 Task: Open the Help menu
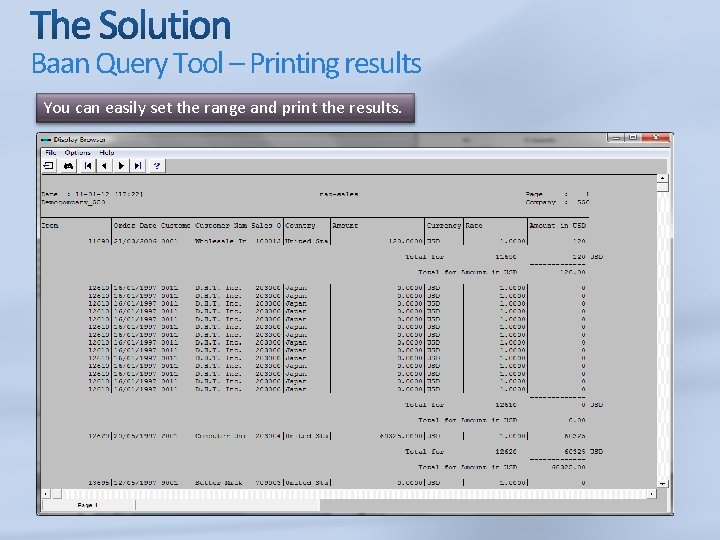107,152
